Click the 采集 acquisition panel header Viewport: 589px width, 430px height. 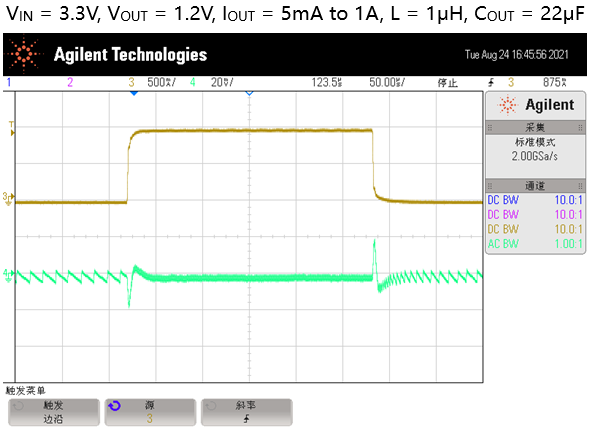(x=535, y=127)
